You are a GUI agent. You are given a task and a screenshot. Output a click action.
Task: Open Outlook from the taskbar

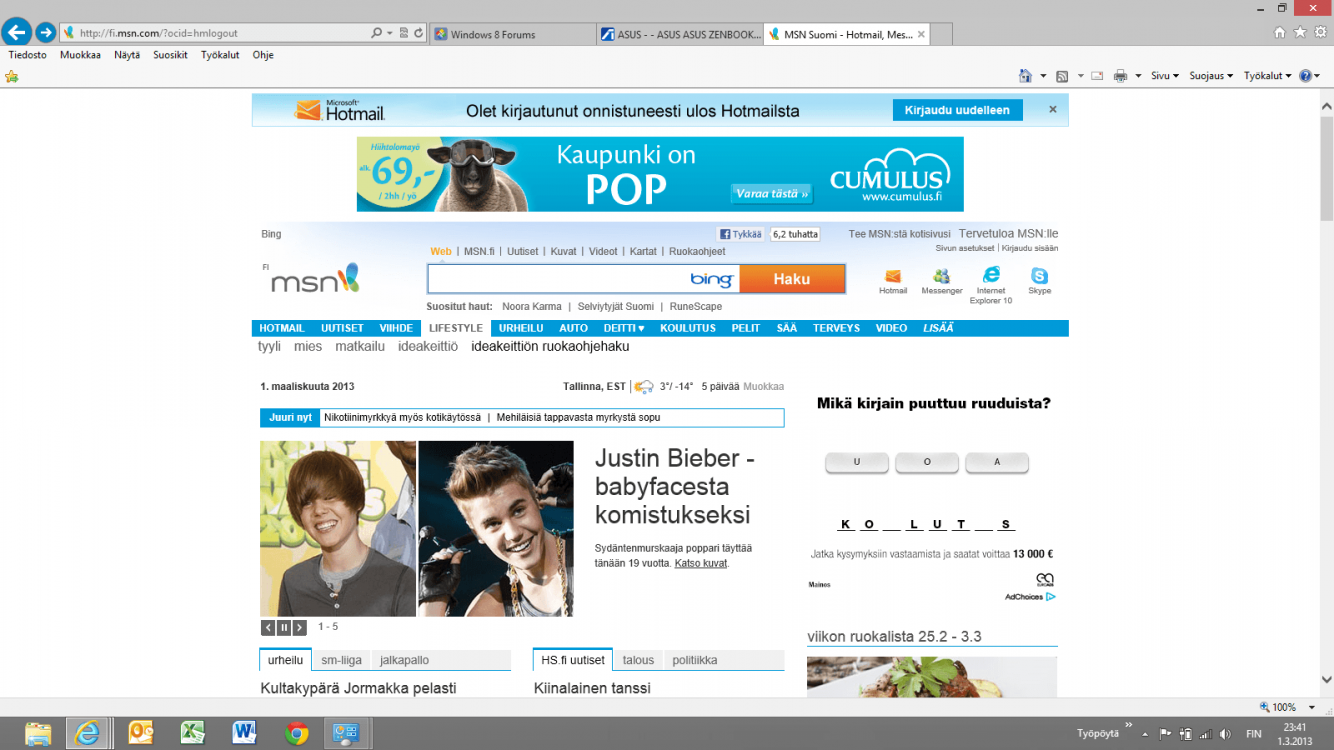[x=140, y=733]
